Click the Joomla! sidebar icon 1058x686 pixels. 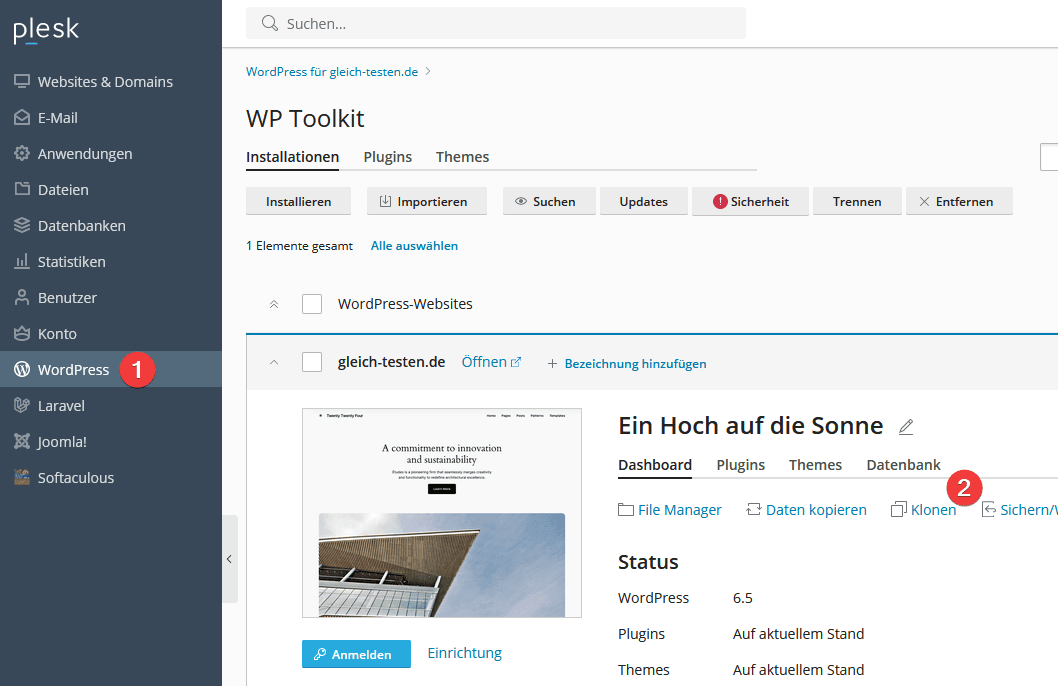coord(21,442)
